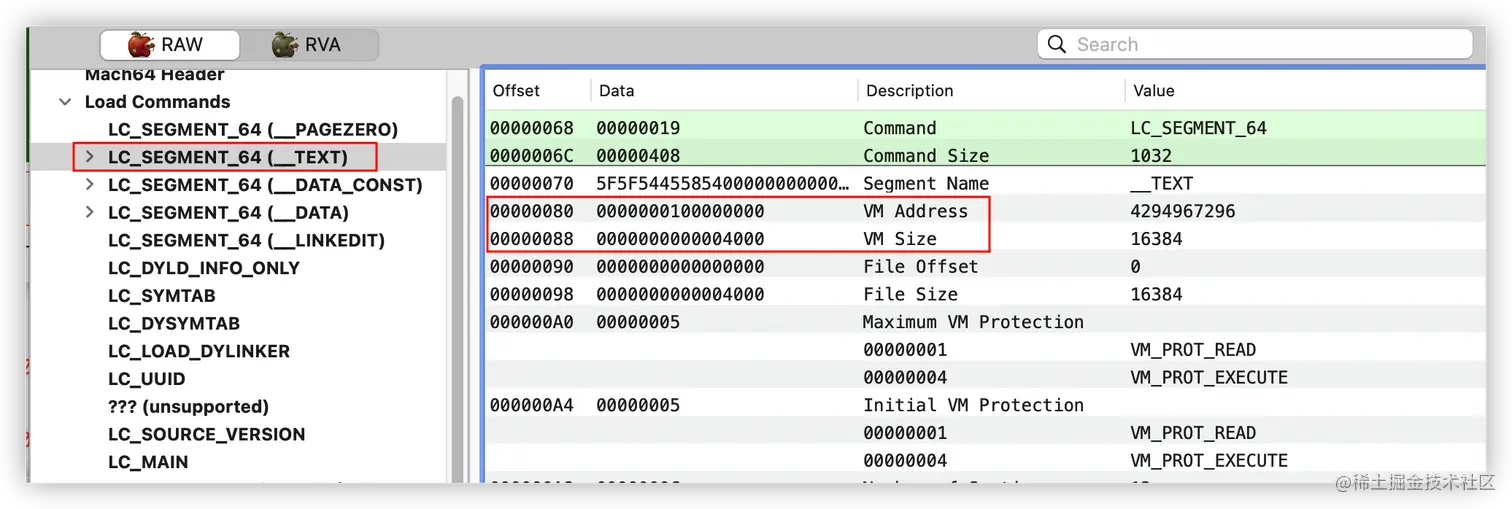Click the File Size description cell
Screen dimensions: 1512x509
[910, 294]
